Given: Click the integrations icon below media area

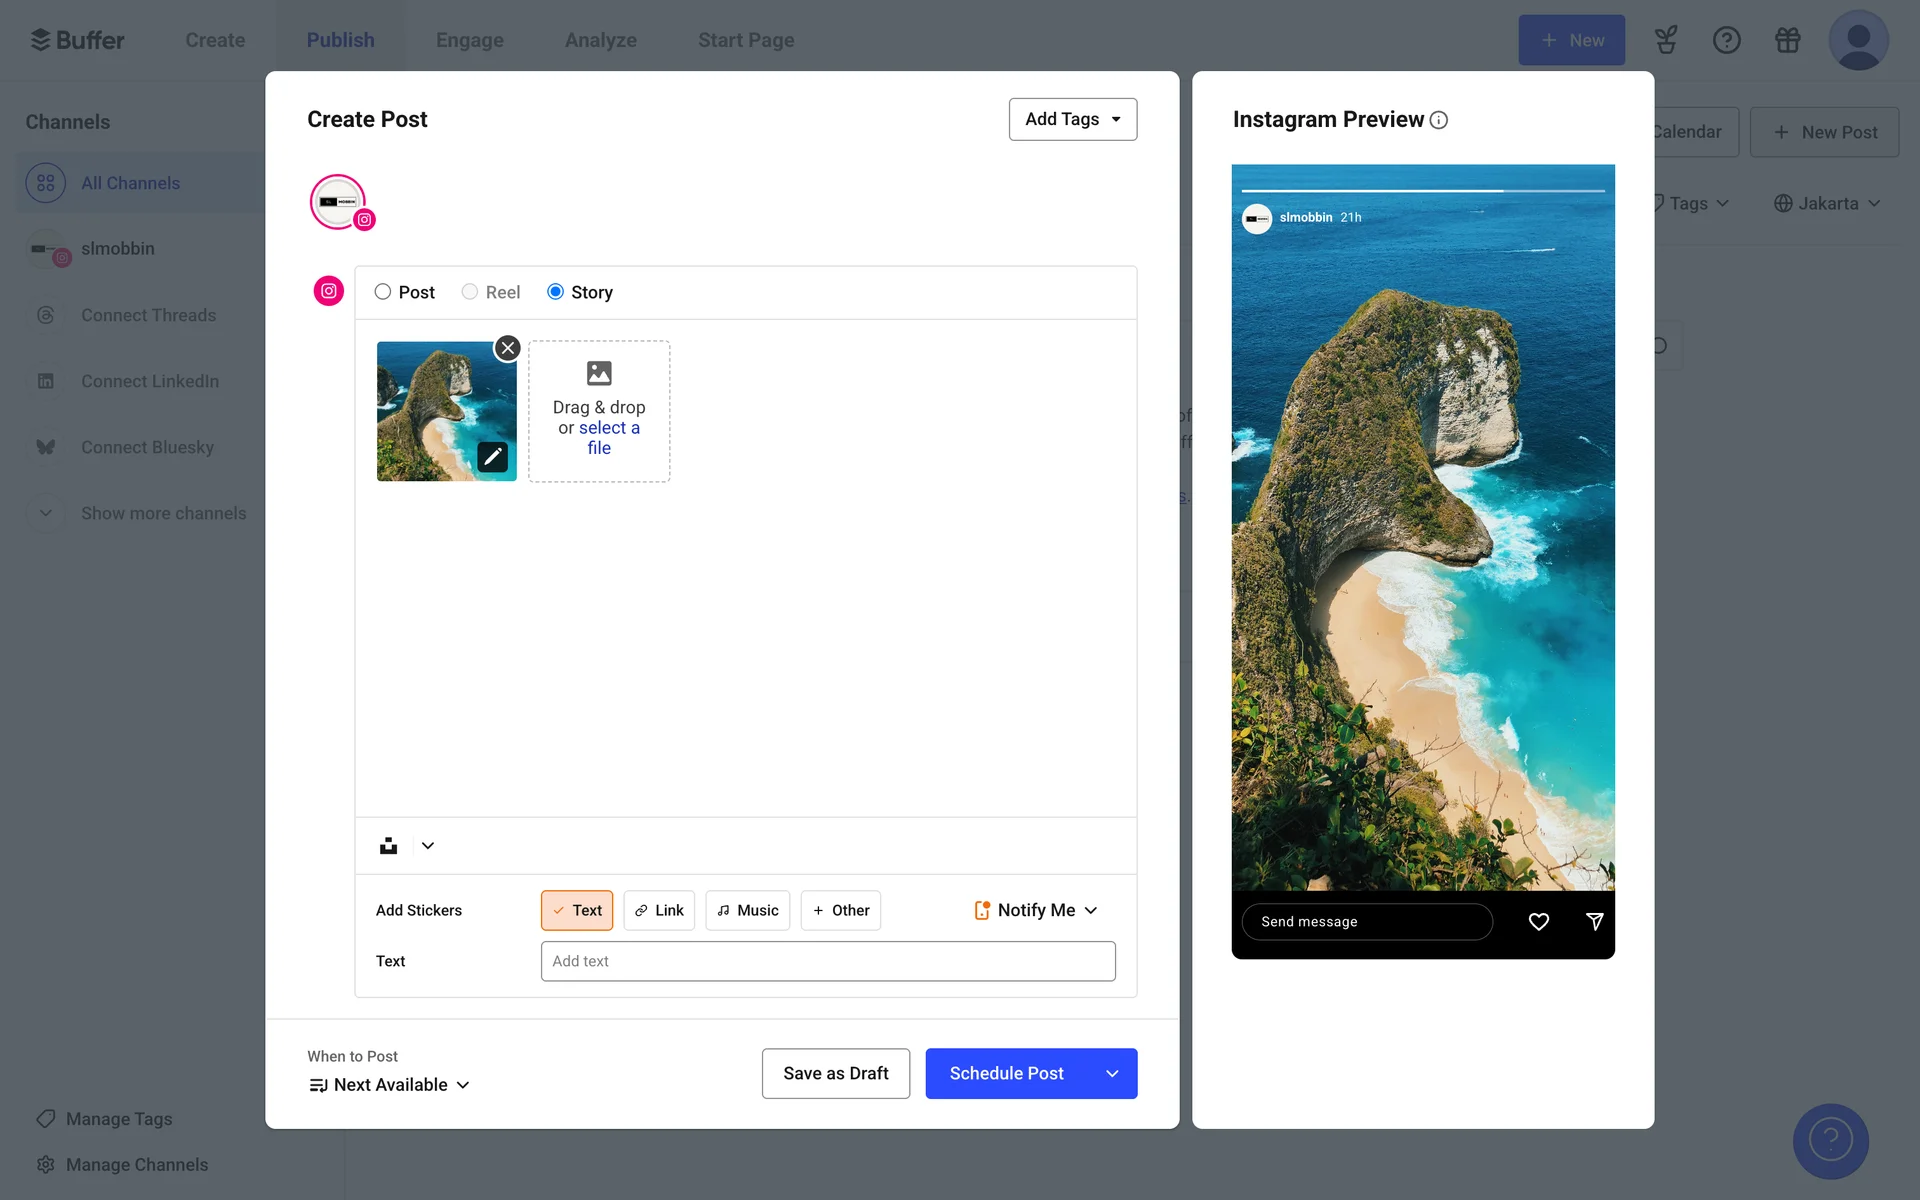Looking at the screenshot, I should click(389, 846).
